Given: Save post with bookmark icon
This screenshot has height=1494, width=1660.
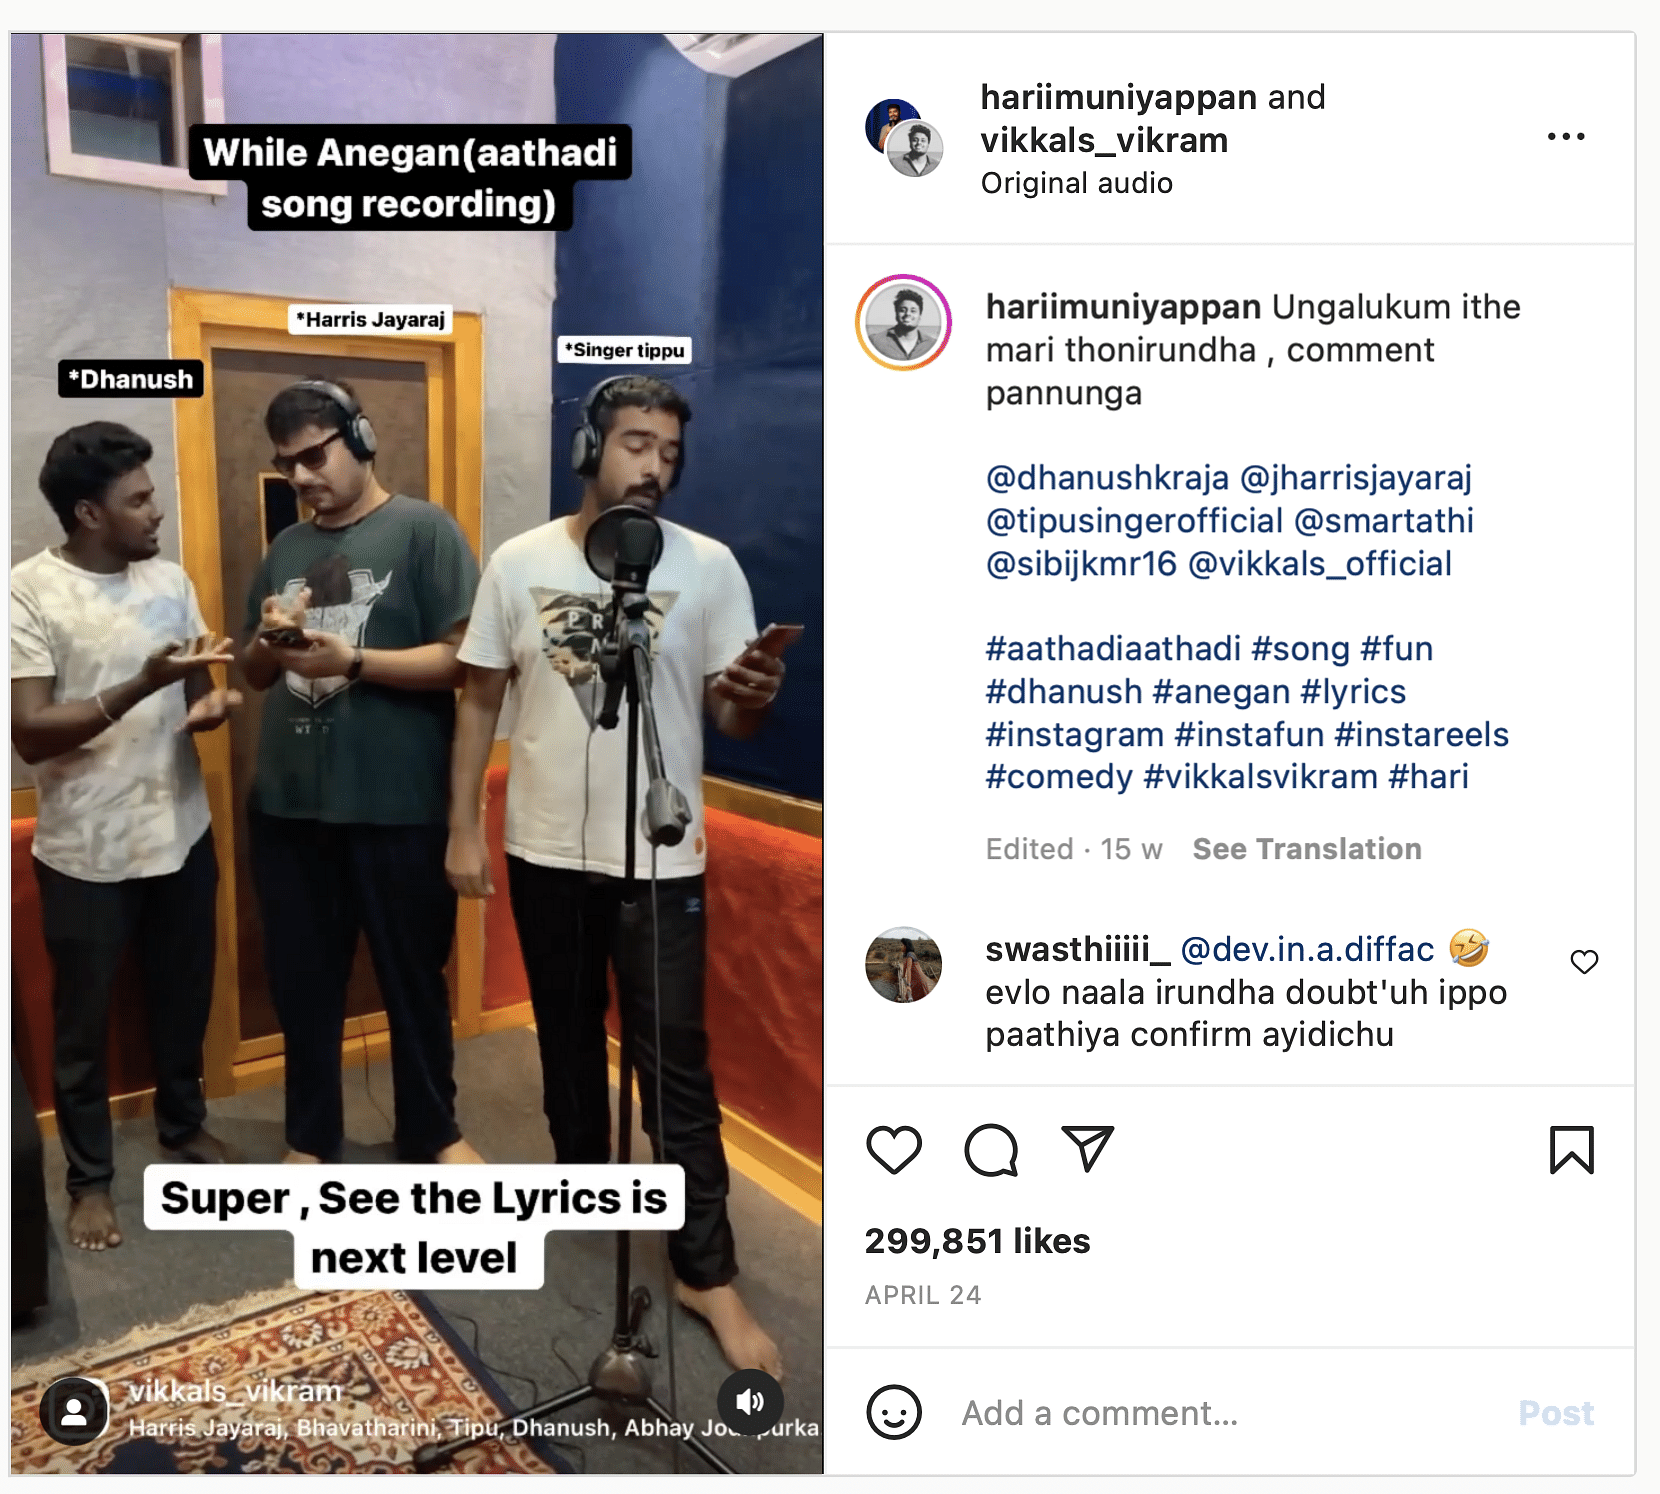Looking at the screenshot, I should pyautogui.click(x=1571, y=1150).
